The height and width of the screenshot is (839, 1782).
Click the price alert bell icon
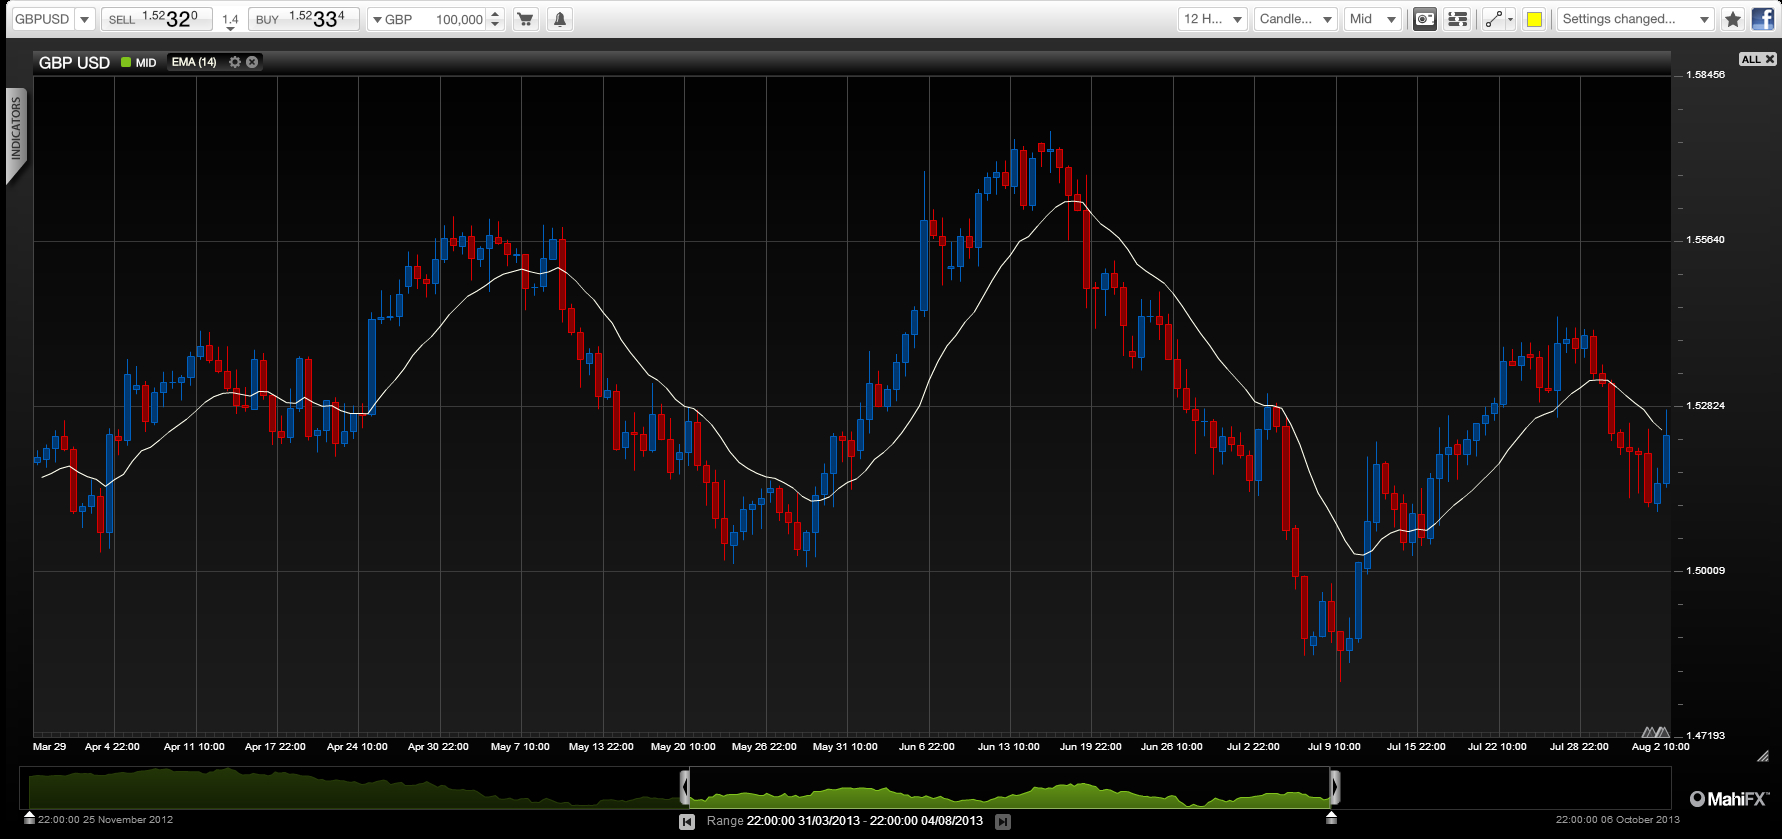point(560,19)
